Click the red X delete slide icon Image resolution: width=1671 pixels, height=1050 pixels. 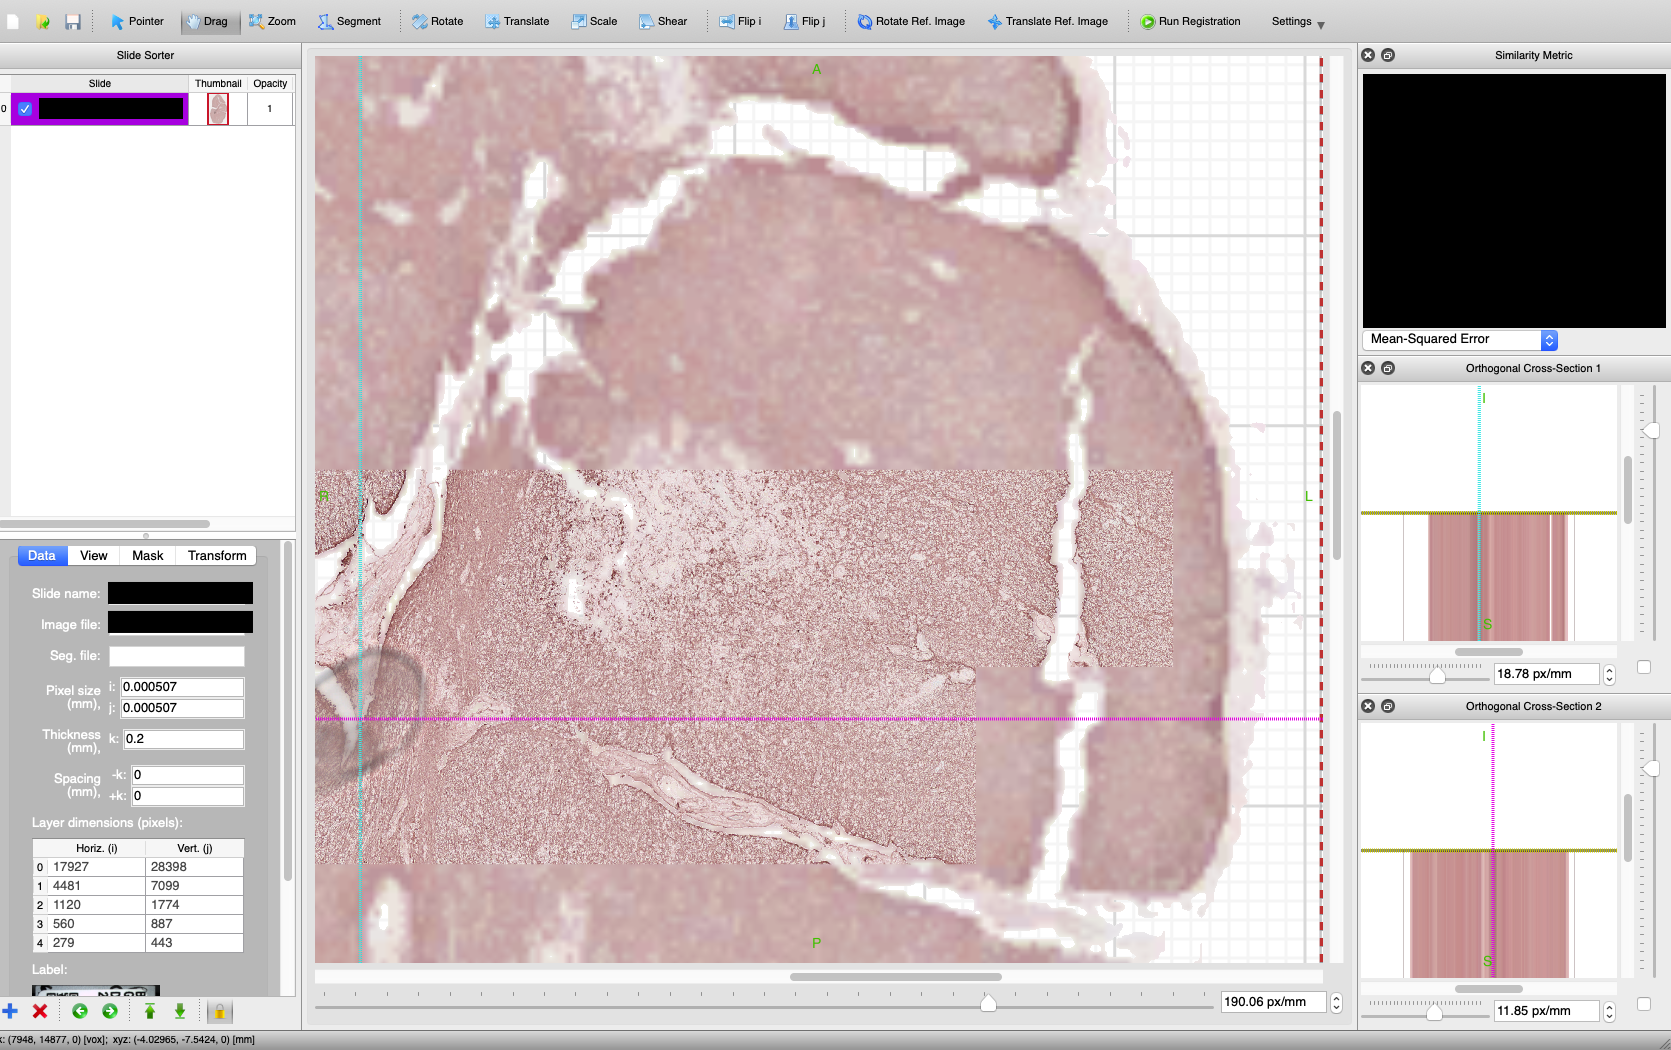coord(40,1011)
